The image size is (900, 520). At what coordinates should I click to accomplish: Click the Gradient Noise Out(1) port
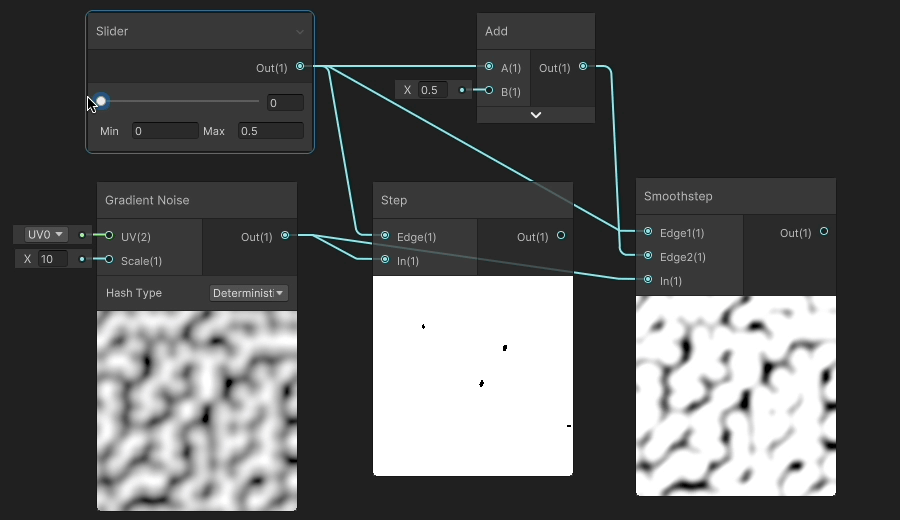click(285, 235)
